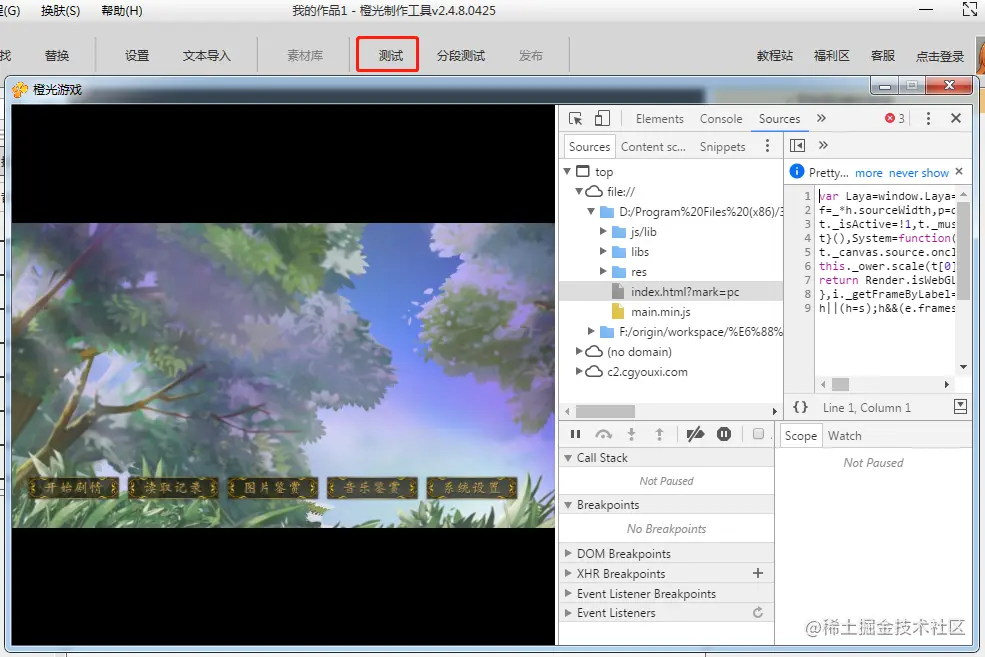Viewport: 985px width, 657px height.
Task: Expand the (no domain) node
Action: coord(579,351)
